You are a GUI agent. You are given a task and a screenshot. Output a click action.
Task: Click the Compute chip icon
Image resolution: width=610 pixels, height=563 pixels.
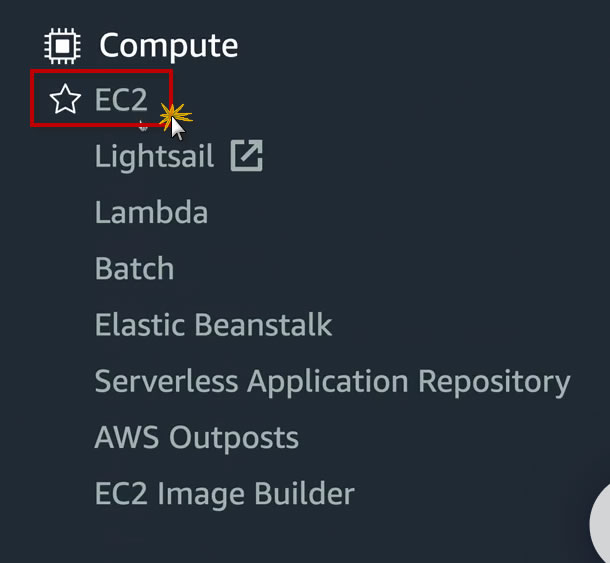(x=62, y=46)
